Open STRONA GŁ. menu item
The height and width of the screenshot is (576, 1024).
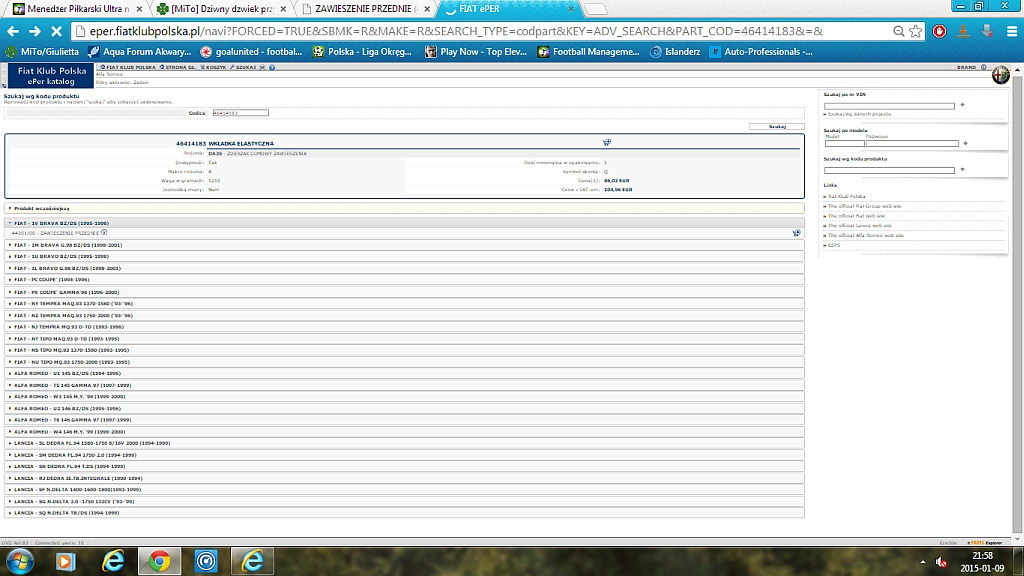pos(178,67)
